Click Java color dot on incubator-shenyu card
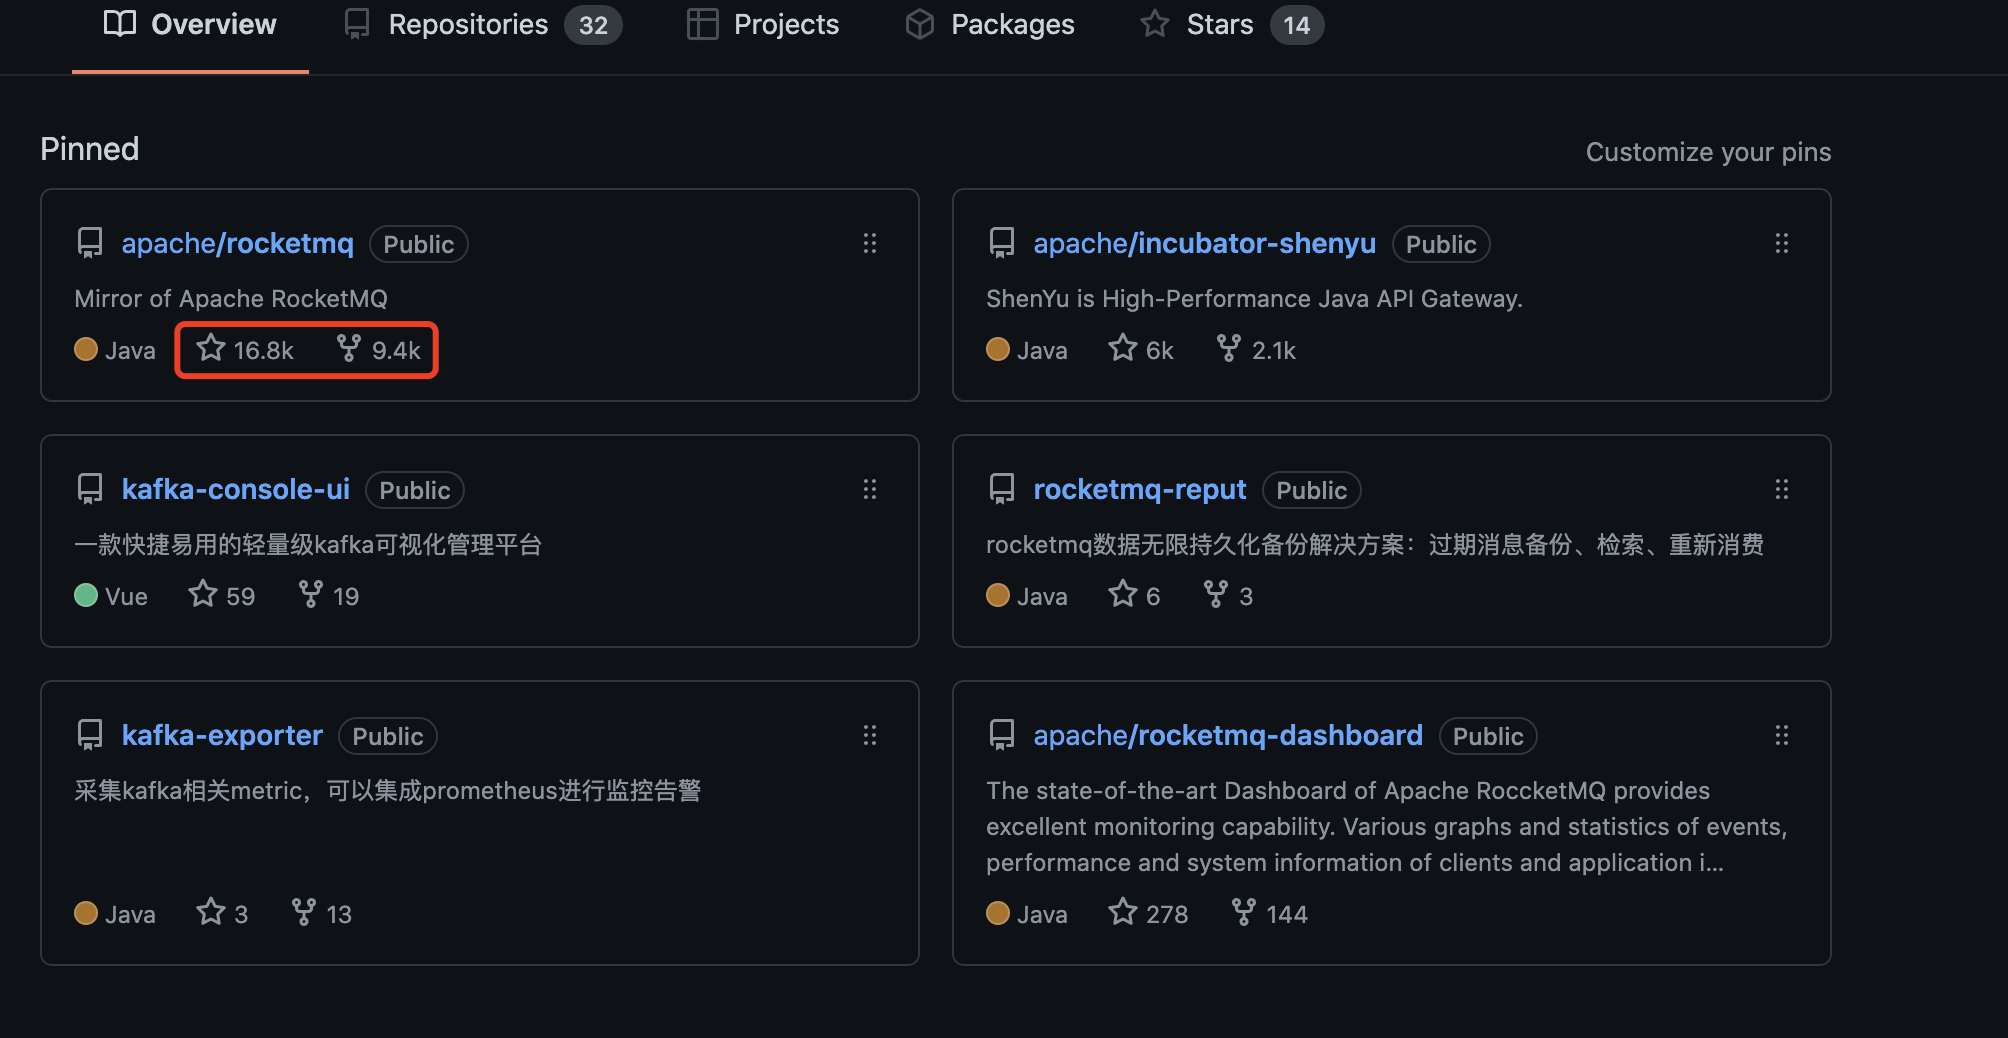Image resolution: width=2008 pixels, height=1038 pixels. 998,349
